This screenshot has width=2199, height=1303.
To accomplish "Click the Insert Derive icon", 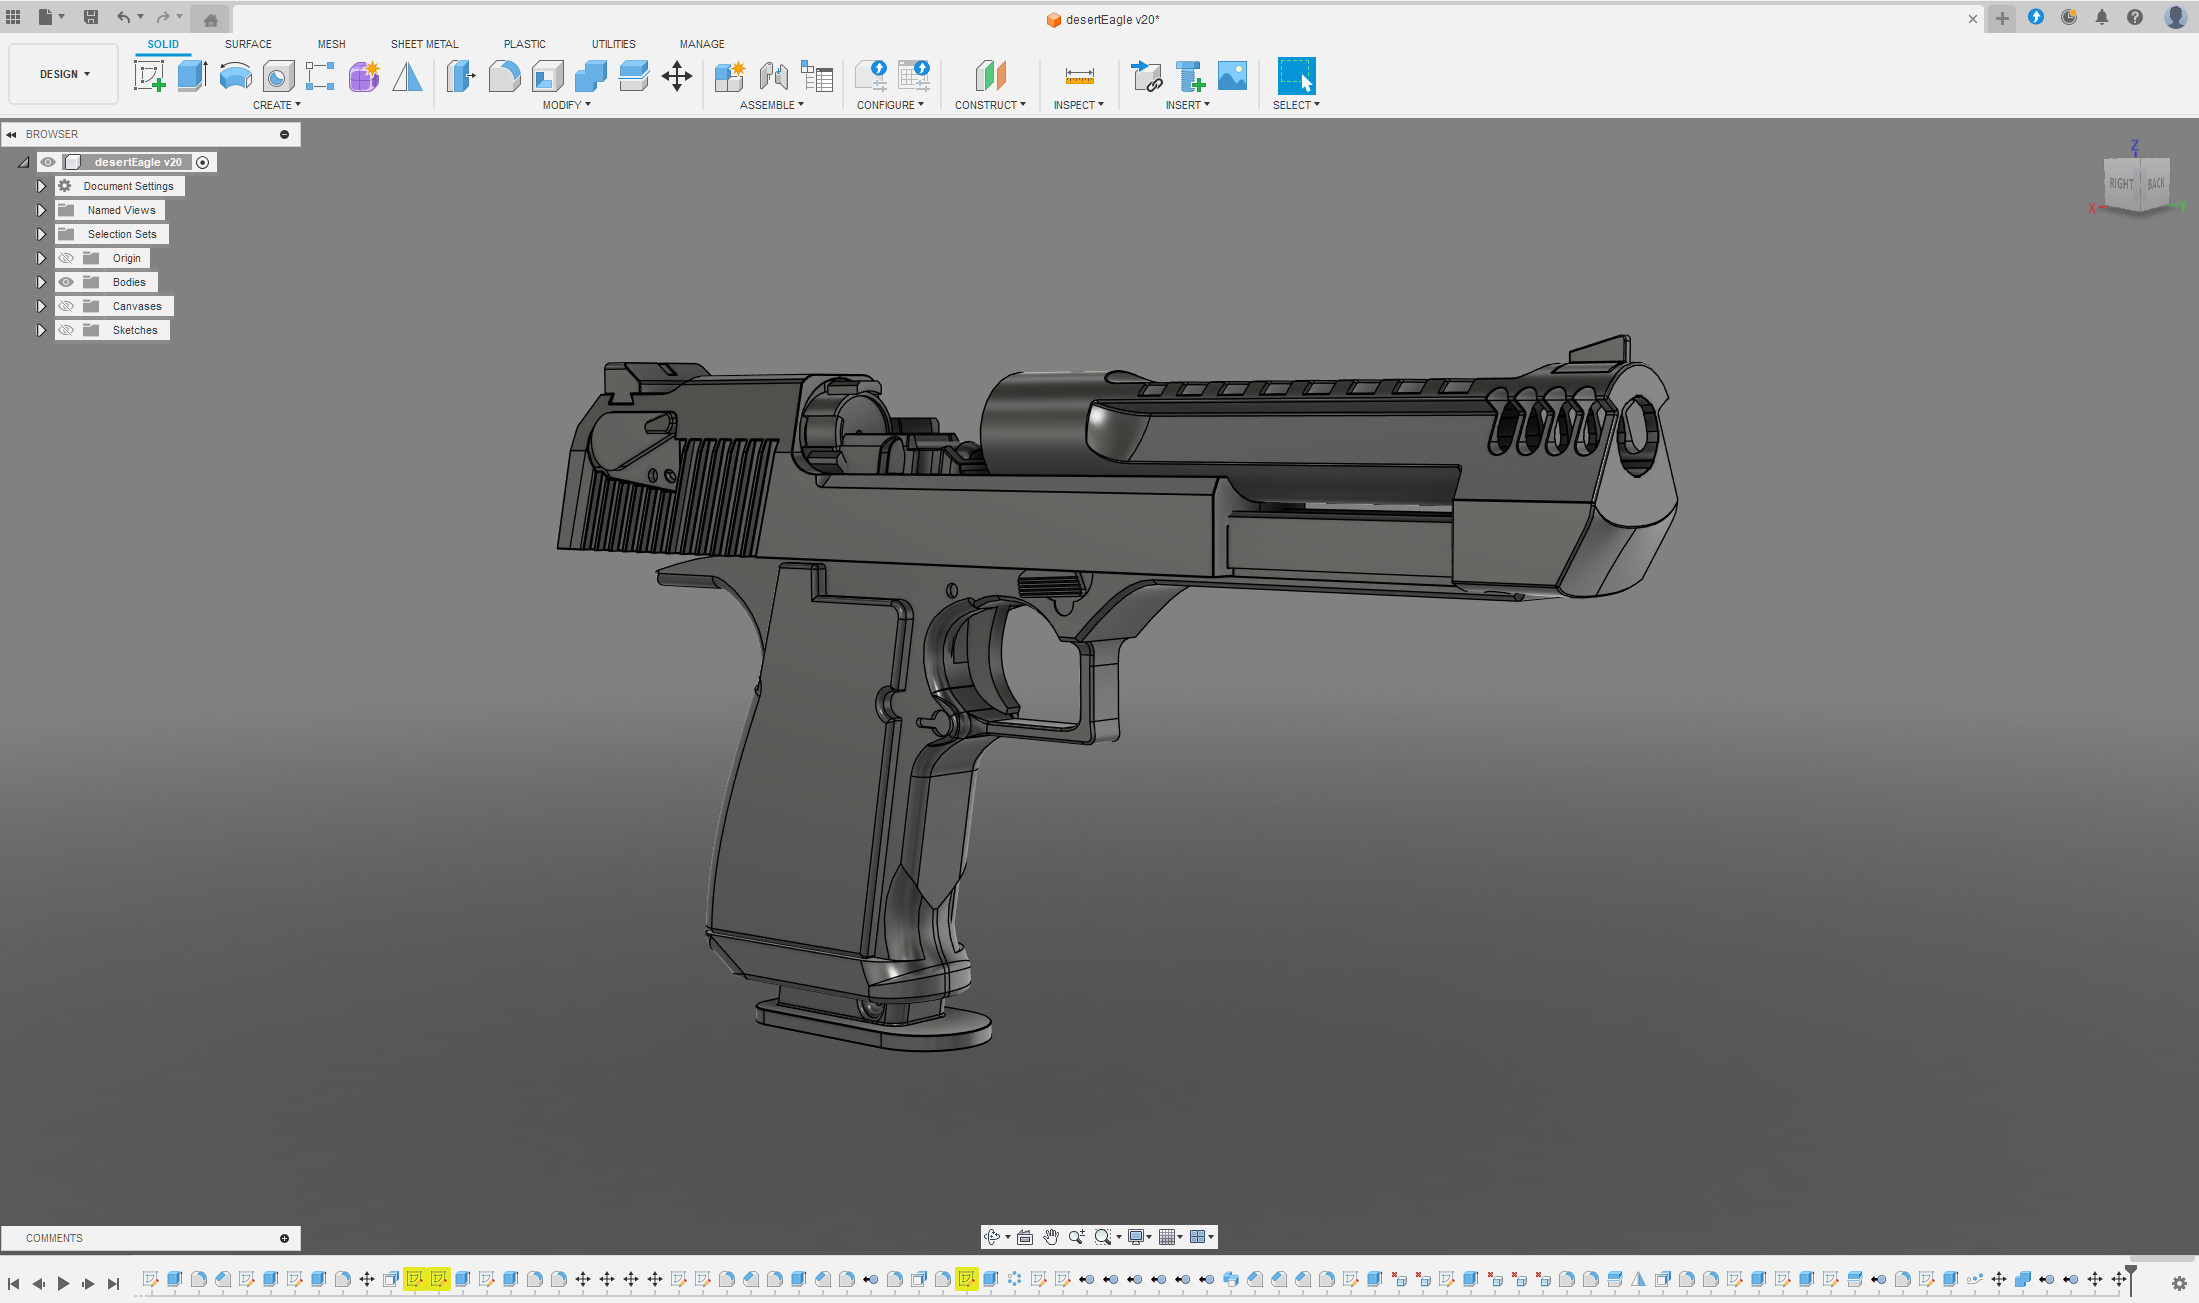I will coord(1146,76).
